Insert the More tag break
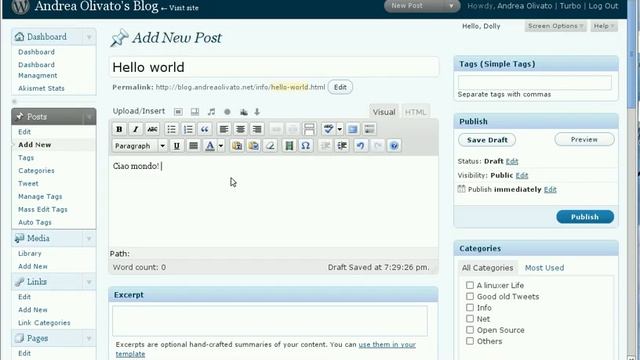 coord(309,129)
